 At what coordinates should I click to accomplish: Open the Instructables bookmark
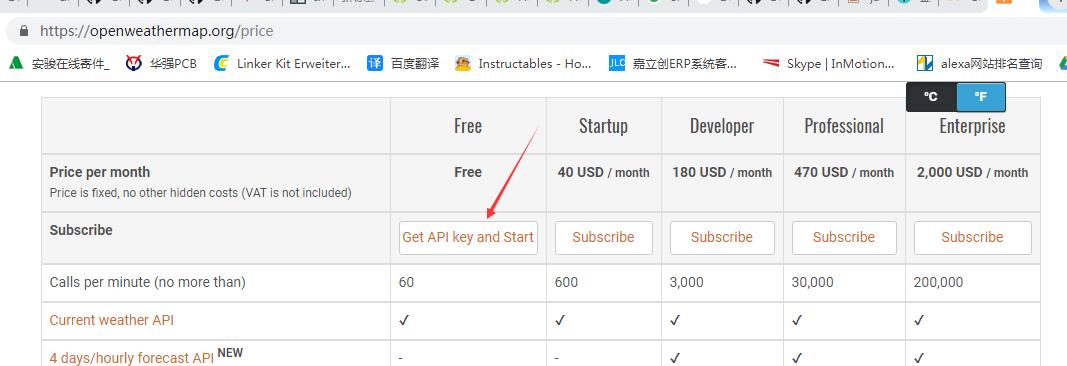(x=523, y=64)
